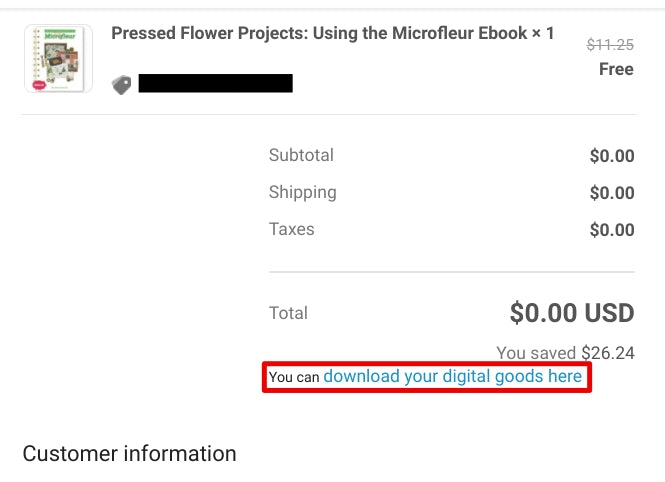Click the Shipping $0.00 amount
Image resolution: width=665 pixels, height=482 pixels.
tap(612, 193)
